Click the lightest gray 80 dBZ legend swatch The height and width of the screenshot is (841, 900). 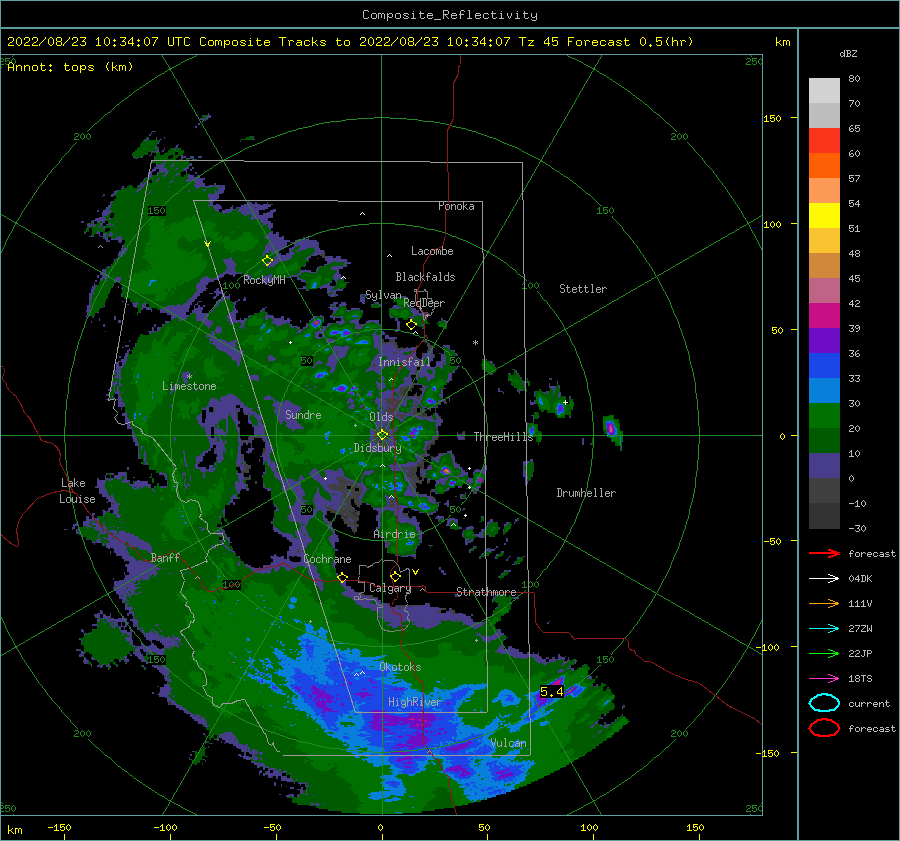coord(824,90)
